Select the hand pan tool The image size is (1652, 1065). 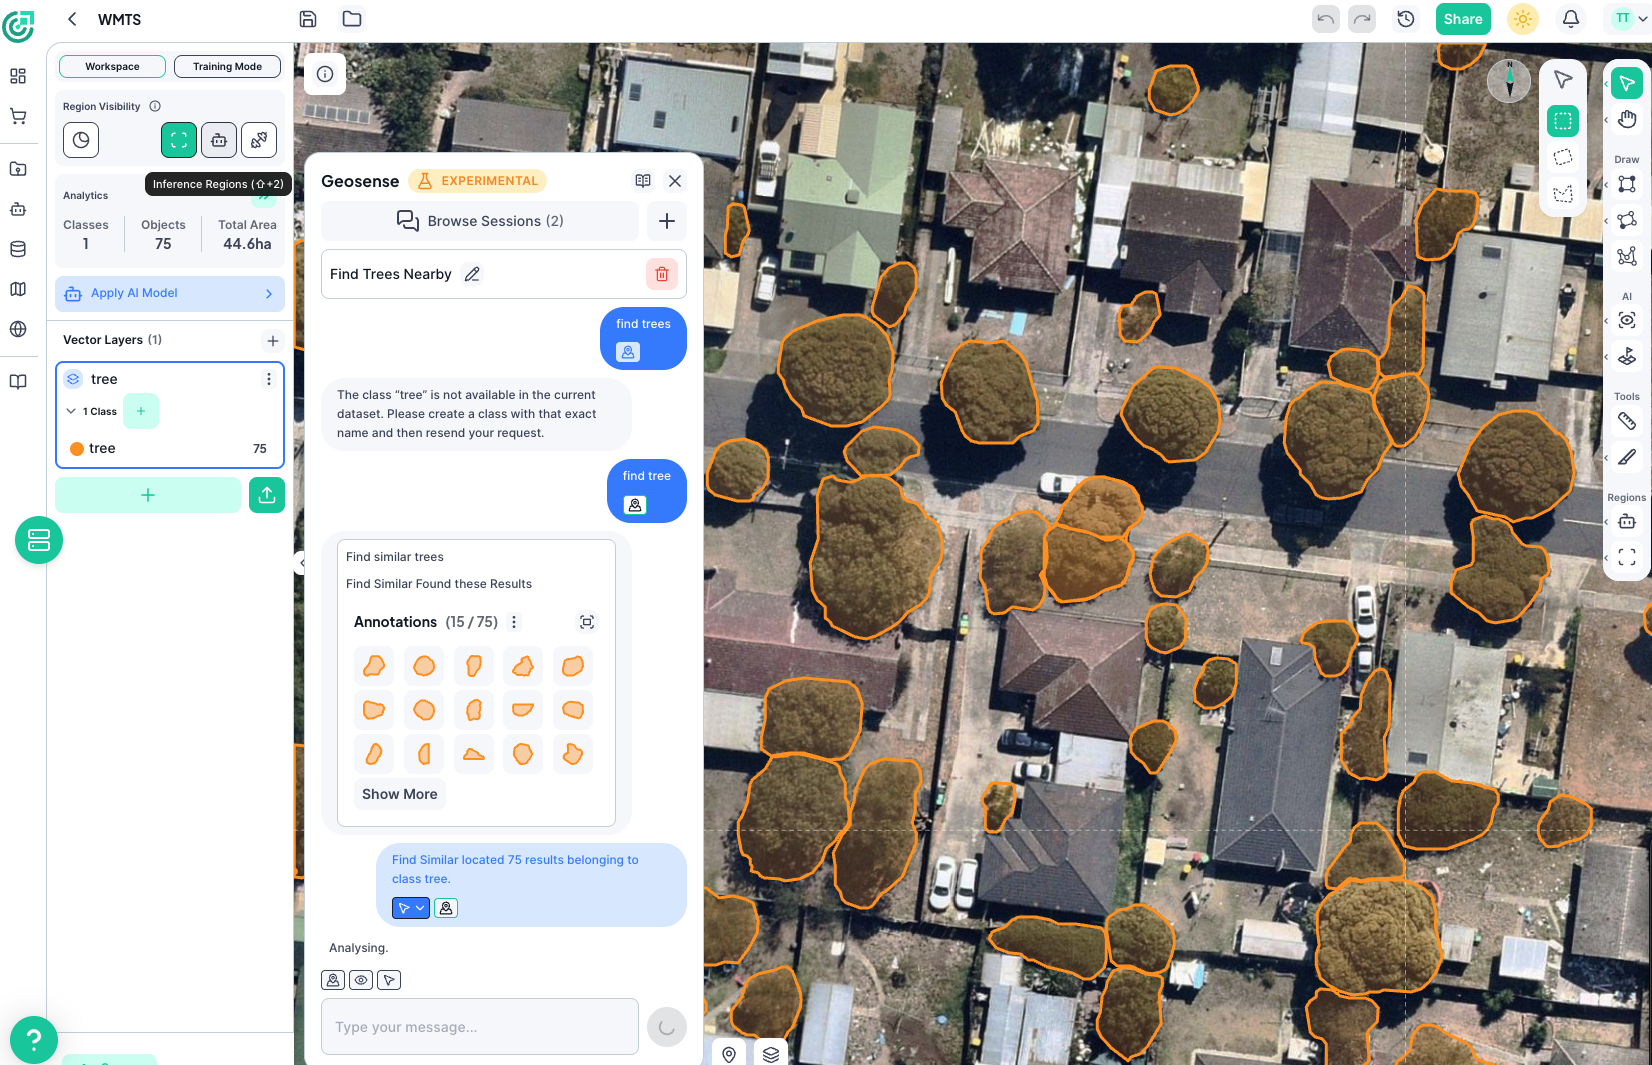[x=1627, y=120]
